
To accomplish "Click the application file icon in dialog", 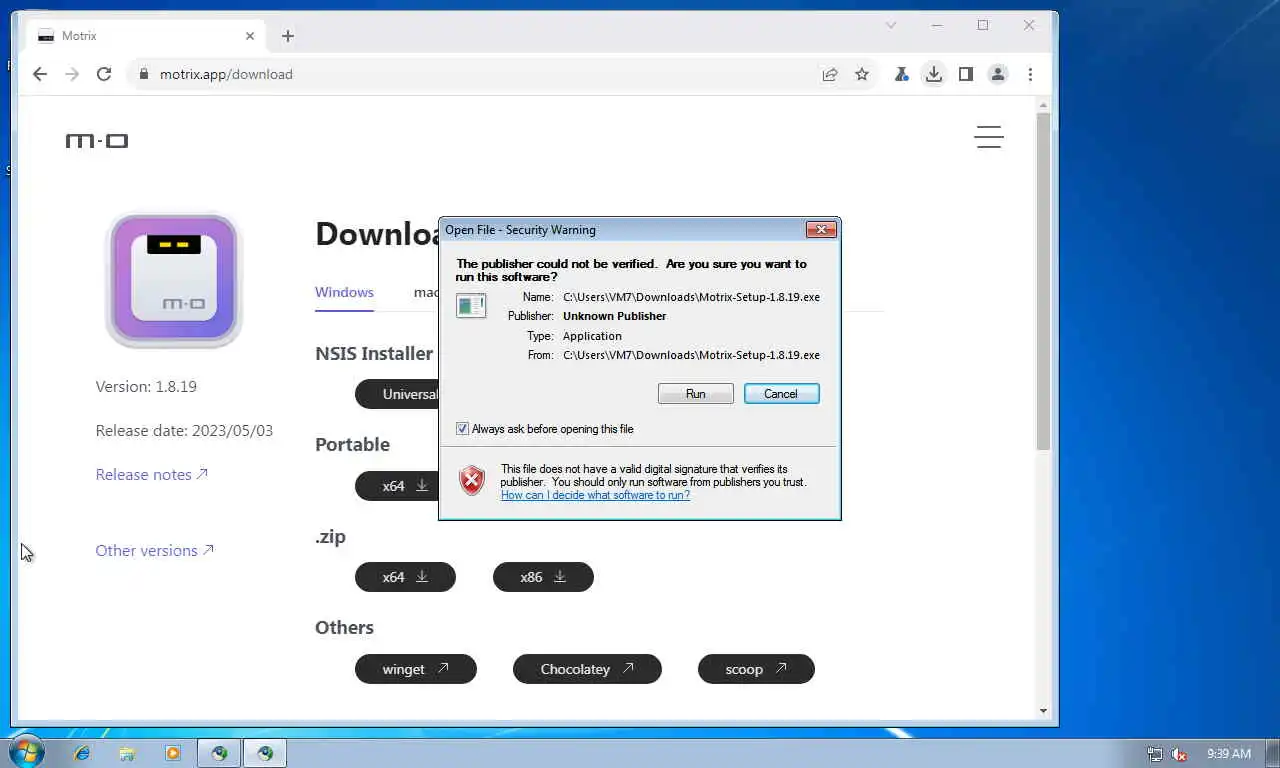I will [471, 305].
